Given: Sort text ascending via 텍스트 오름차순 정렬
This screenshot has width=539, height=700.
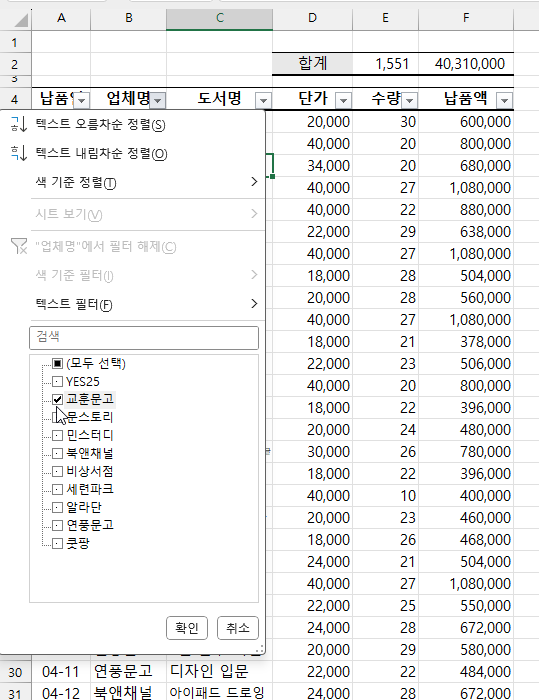Looking at the screenshot, I should [x=100, y=125].
